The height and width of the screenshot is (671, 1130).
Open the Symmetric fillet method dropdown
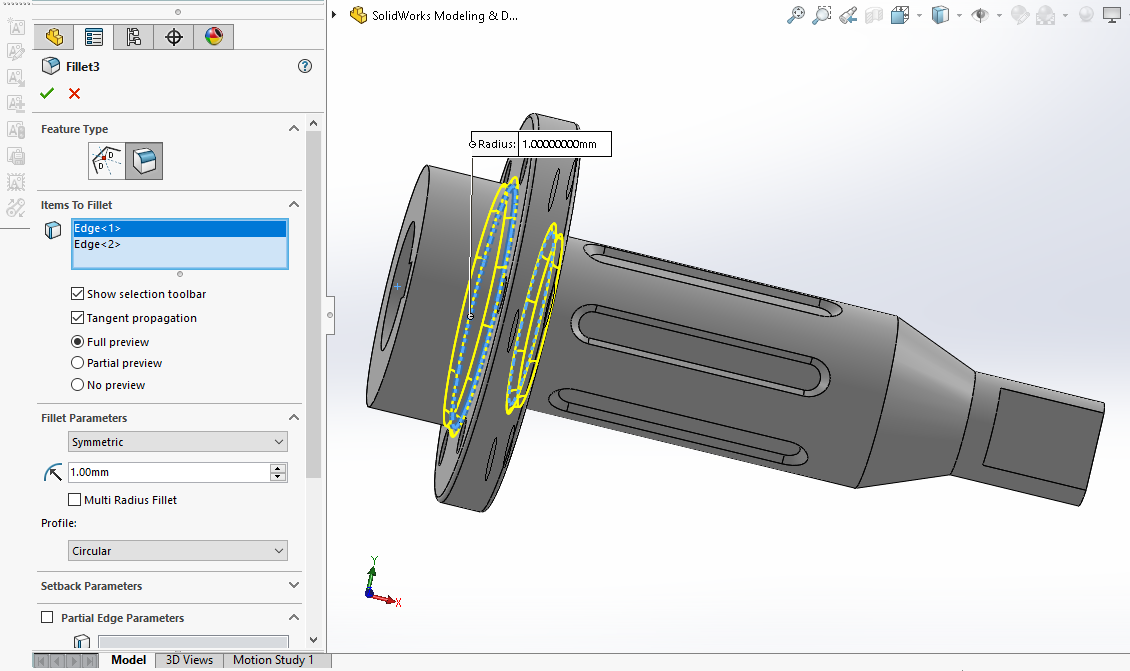[178, 442]
